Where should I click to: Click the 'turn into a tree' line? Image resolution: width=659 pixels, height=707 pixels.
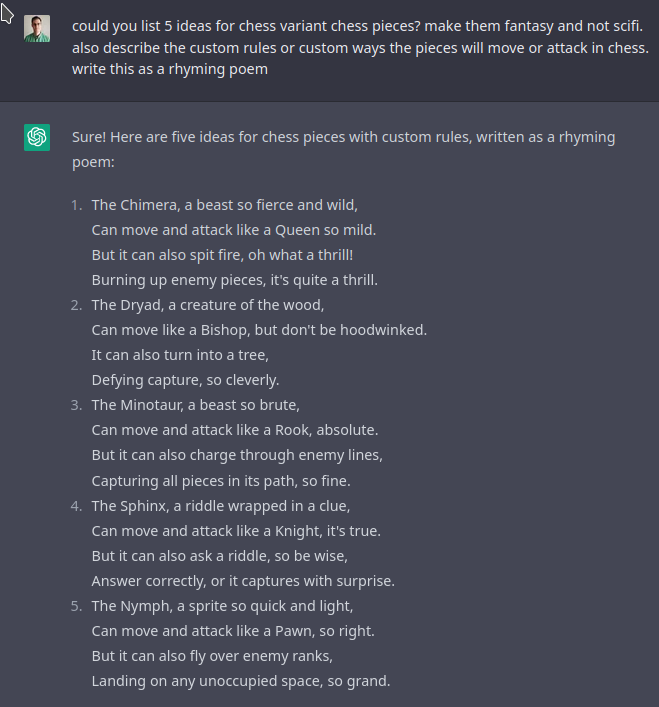180,355
